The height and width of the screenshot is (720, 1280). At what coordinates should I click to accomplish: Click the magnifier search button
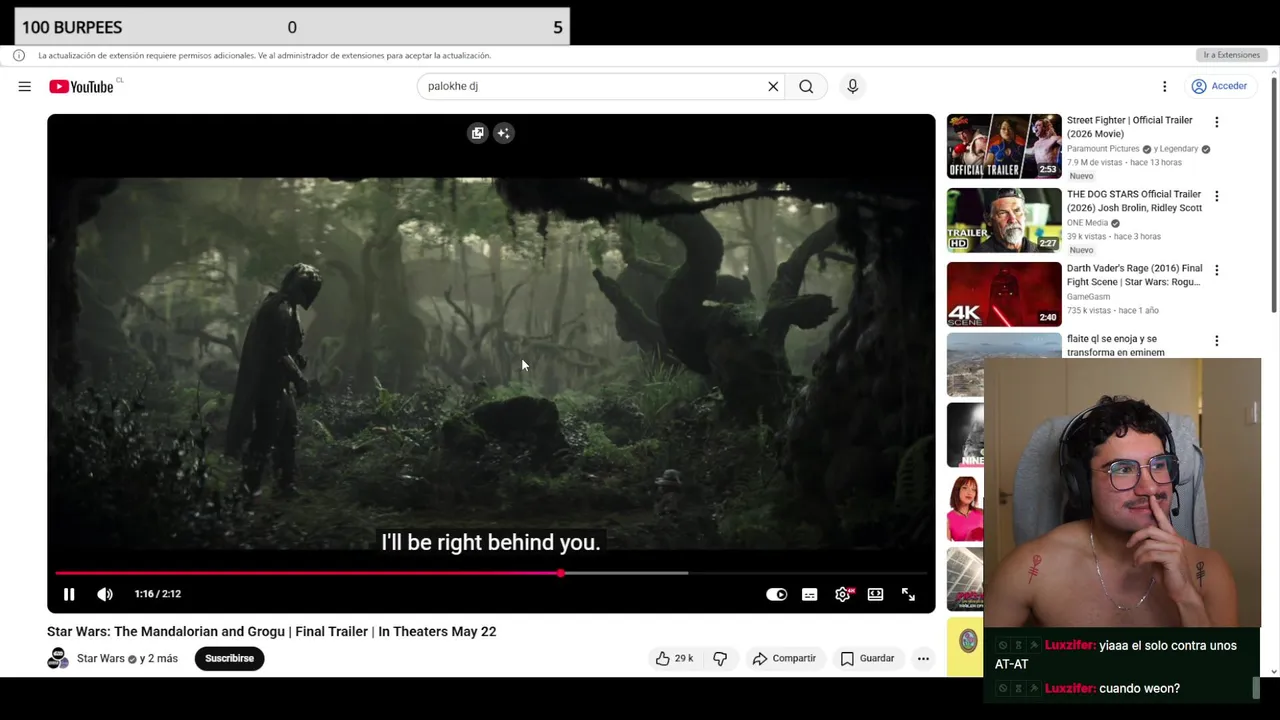coord(806,86)
